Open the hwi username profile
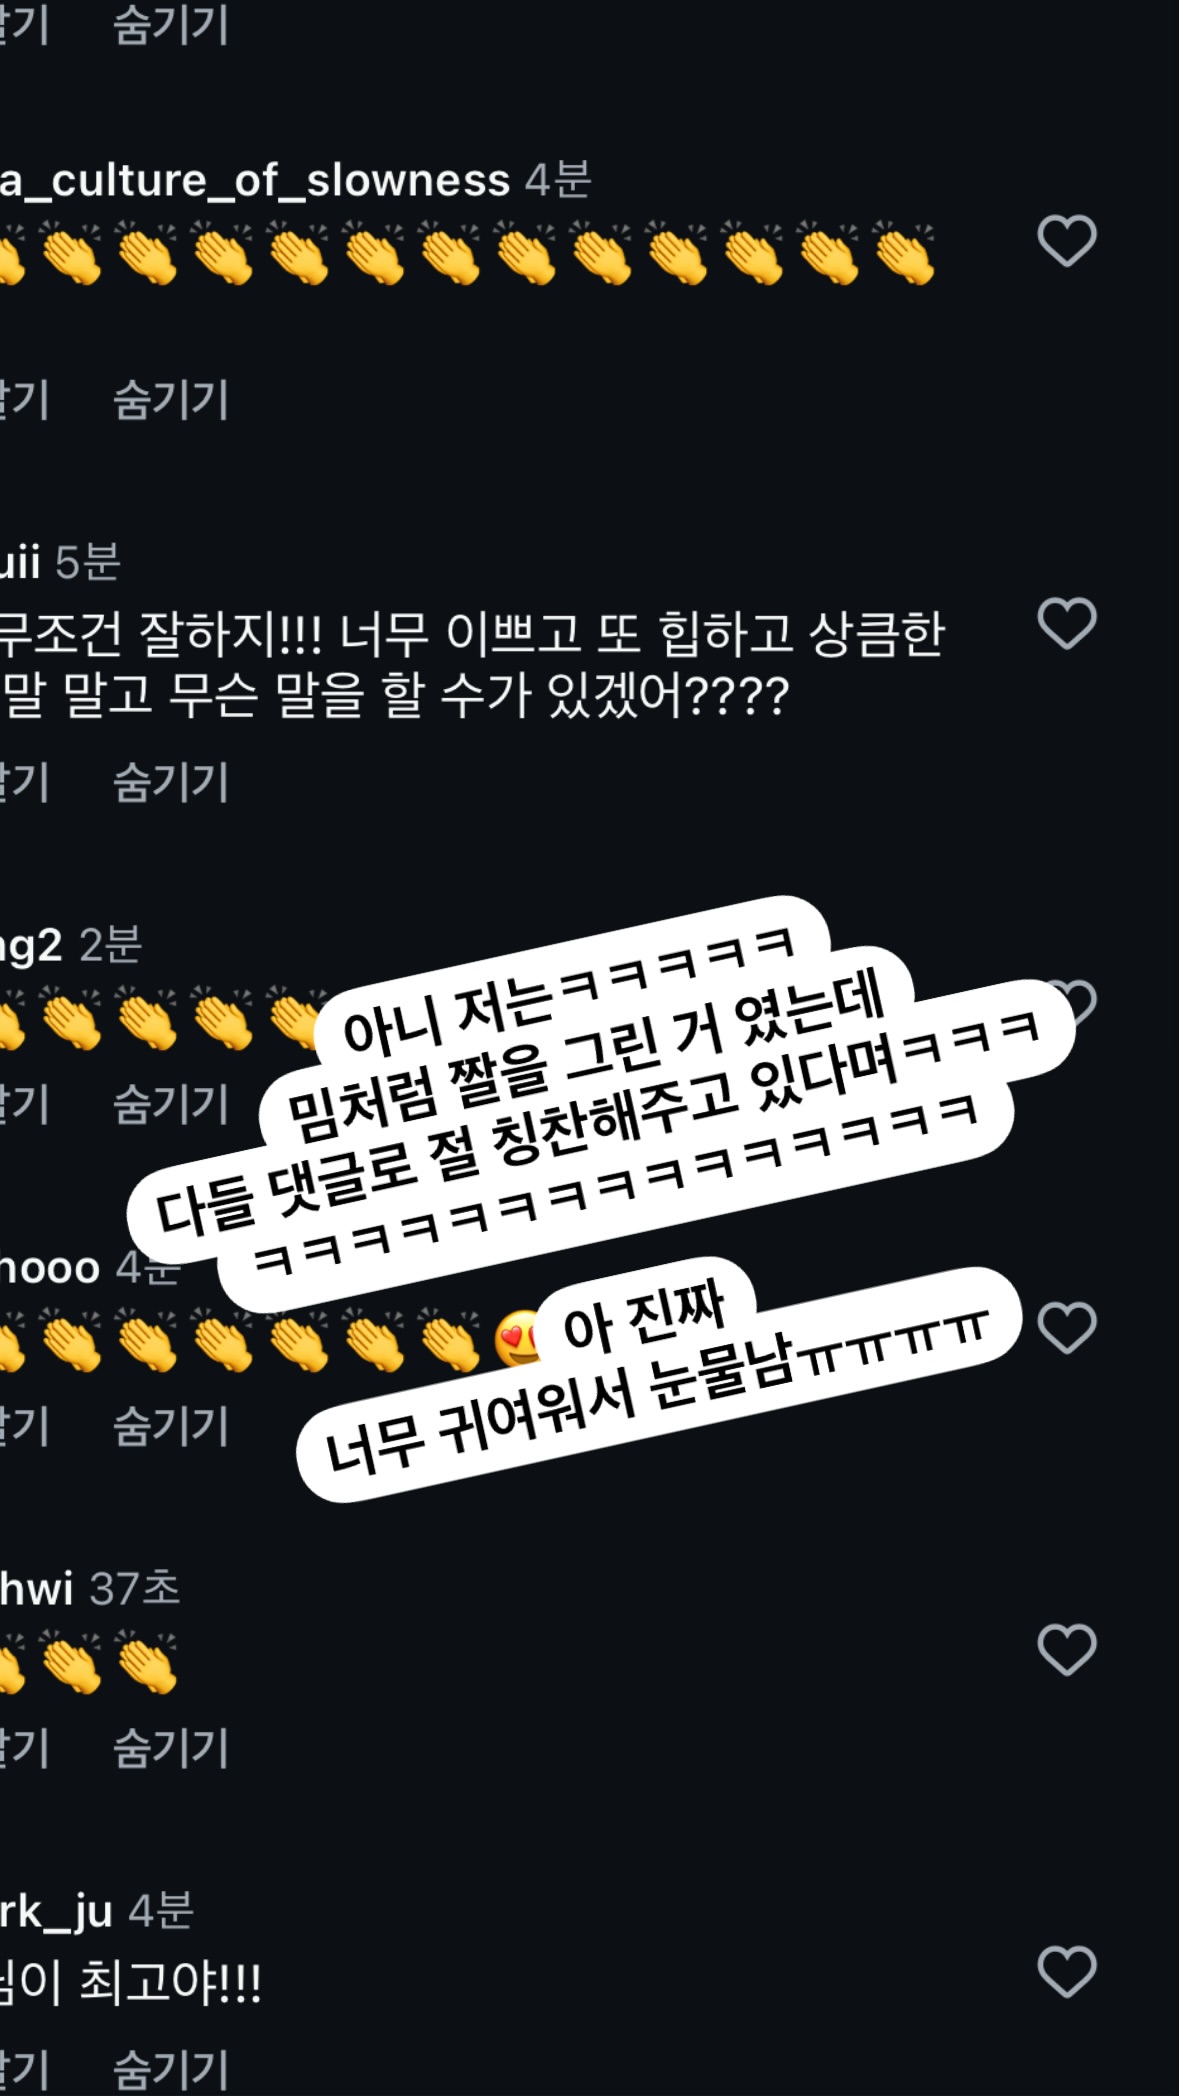This screenshot has height=2096, width=1179. tap(37, 1589)
